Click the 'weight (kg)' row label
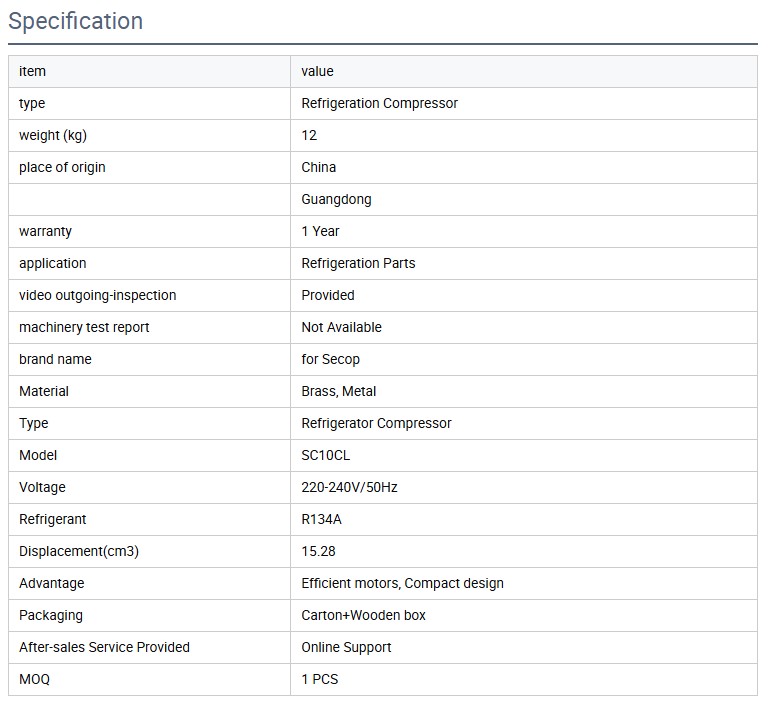The image size is (770, 705). (x=60, y=135)
